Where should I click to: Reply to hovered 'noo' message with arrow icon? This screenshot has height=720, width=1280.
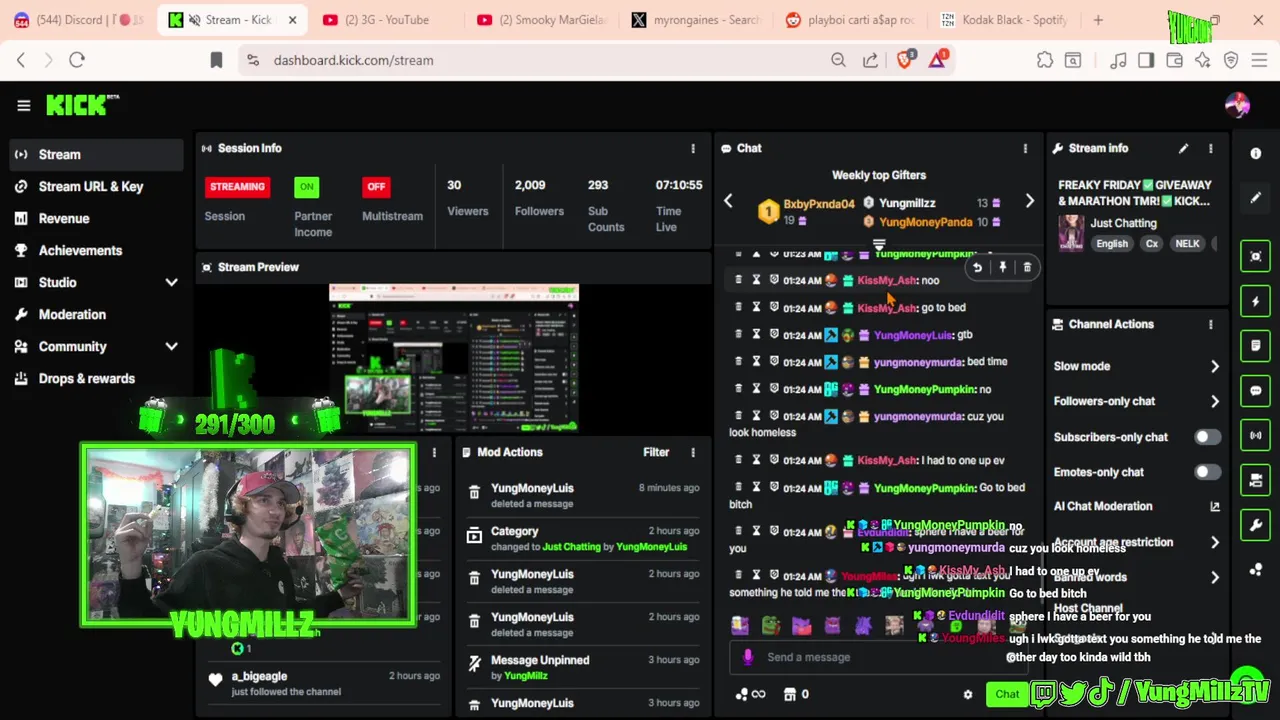977,267
